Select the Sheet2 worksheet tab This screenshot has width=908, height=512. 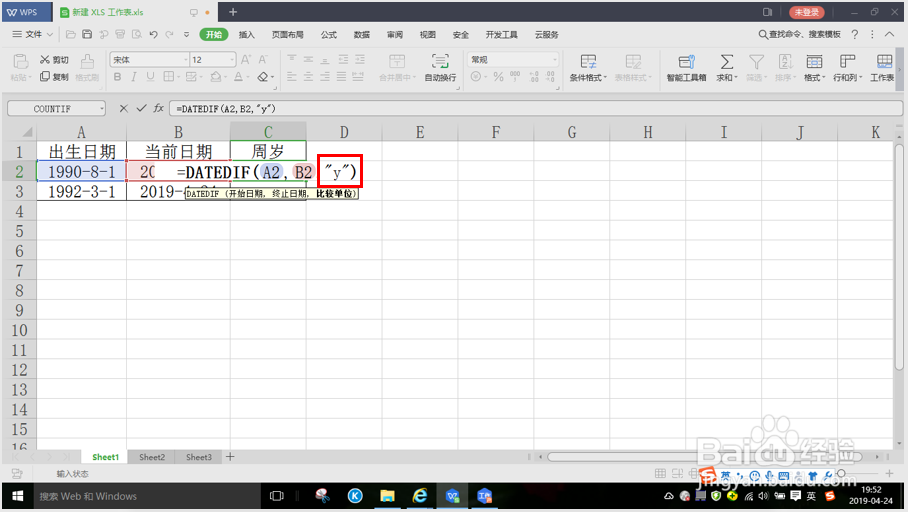(152, 457)
